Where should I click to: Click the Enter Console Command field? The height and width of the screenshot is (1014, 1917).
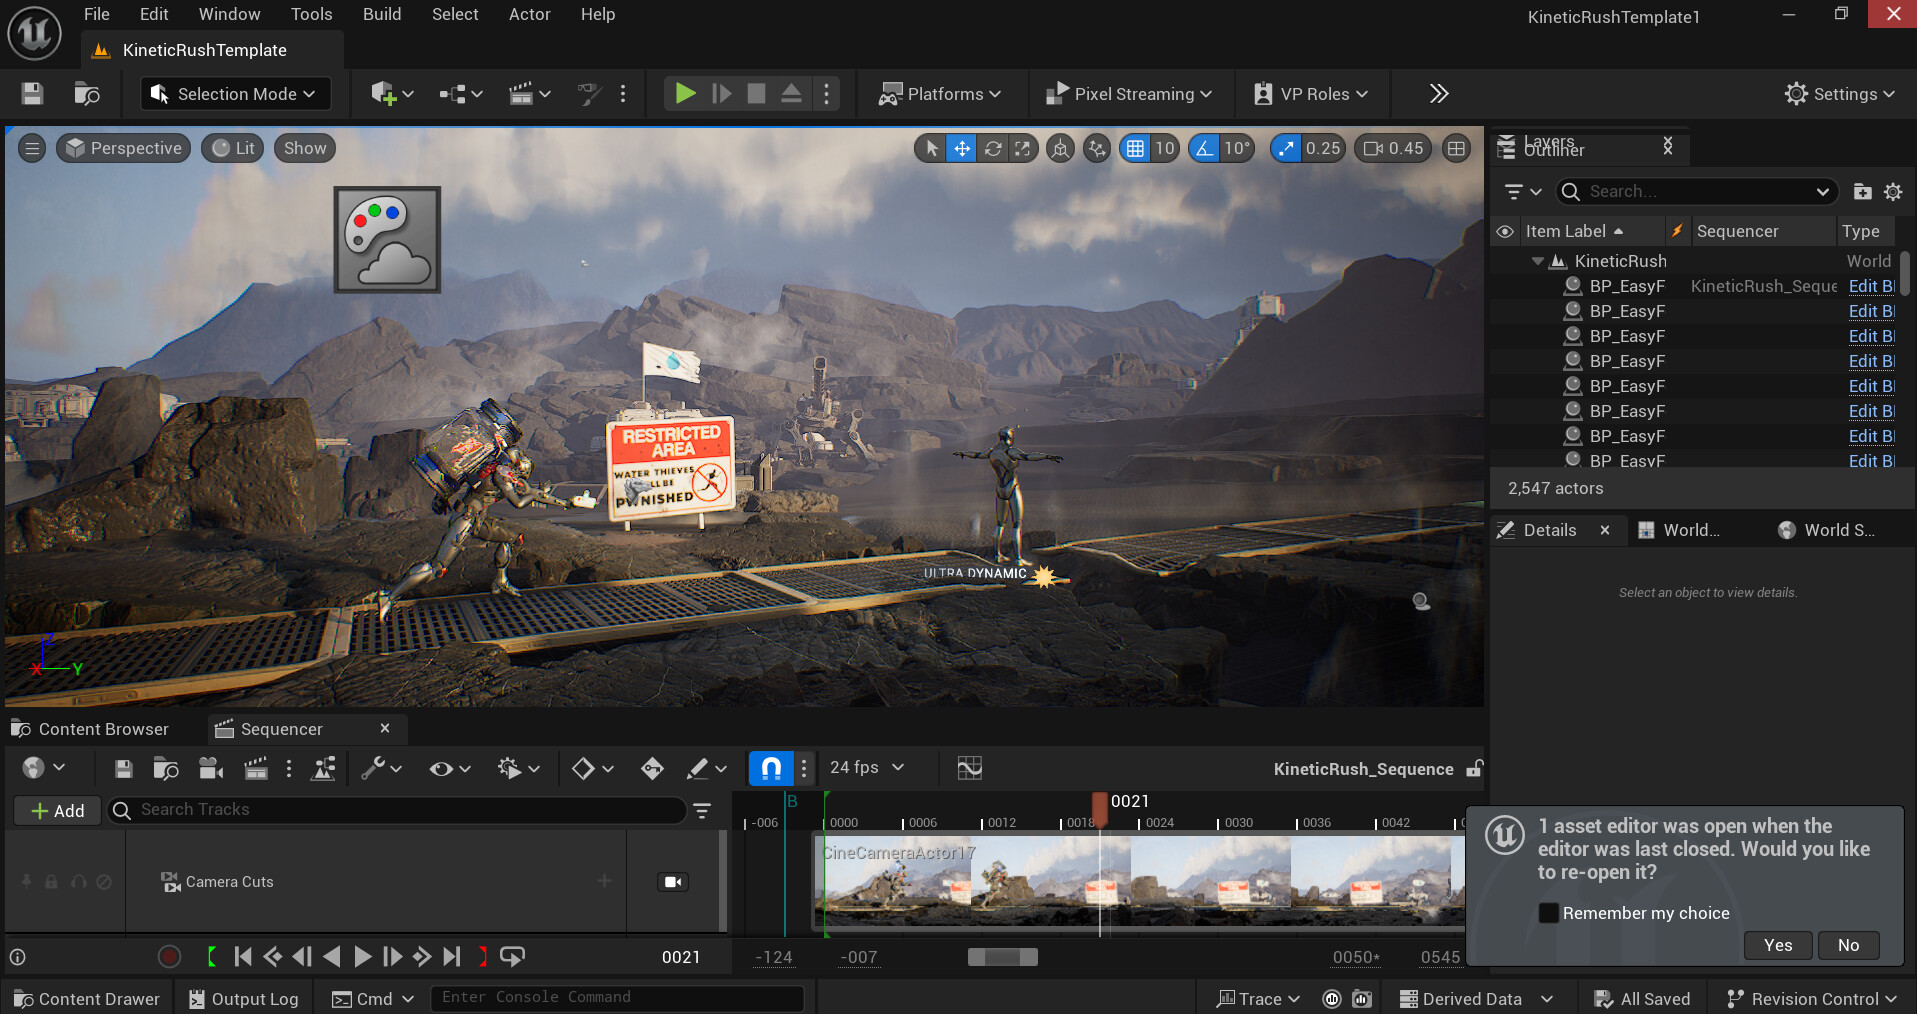point(616,998)
